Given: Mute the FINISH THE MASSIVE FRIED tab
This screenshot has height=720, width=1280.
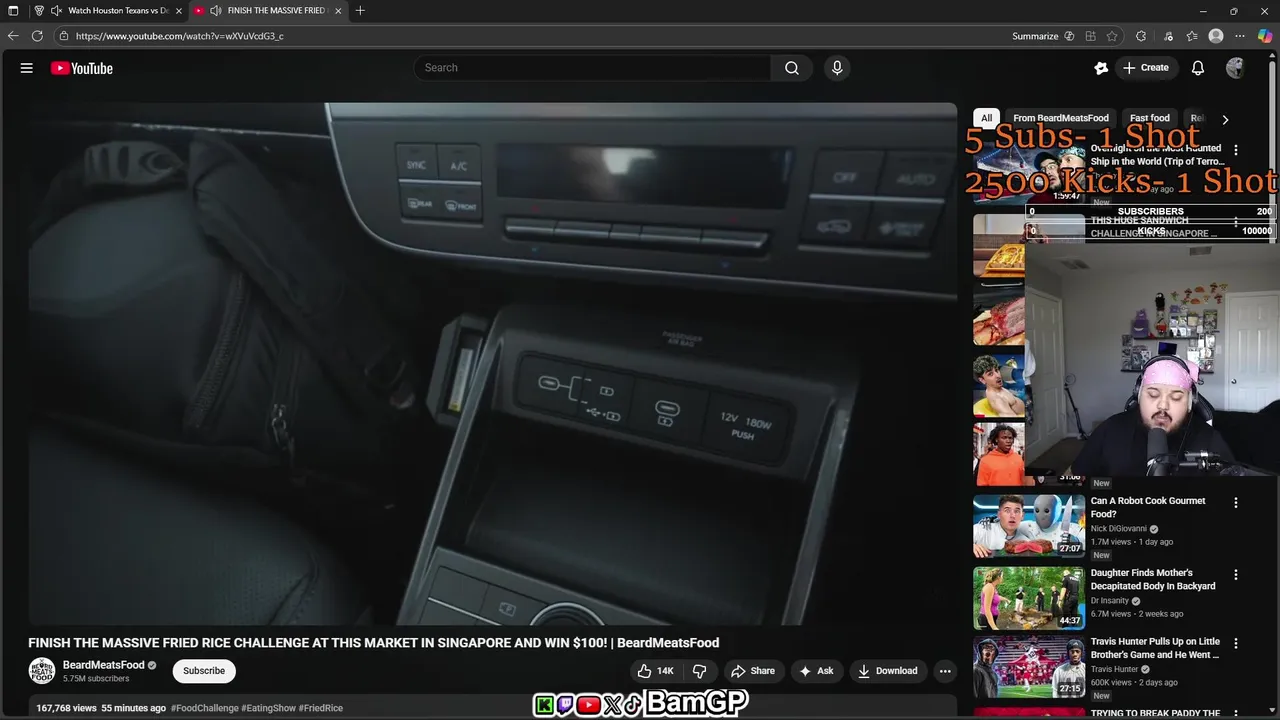Looking at the screenshot, I should [215, 11].
